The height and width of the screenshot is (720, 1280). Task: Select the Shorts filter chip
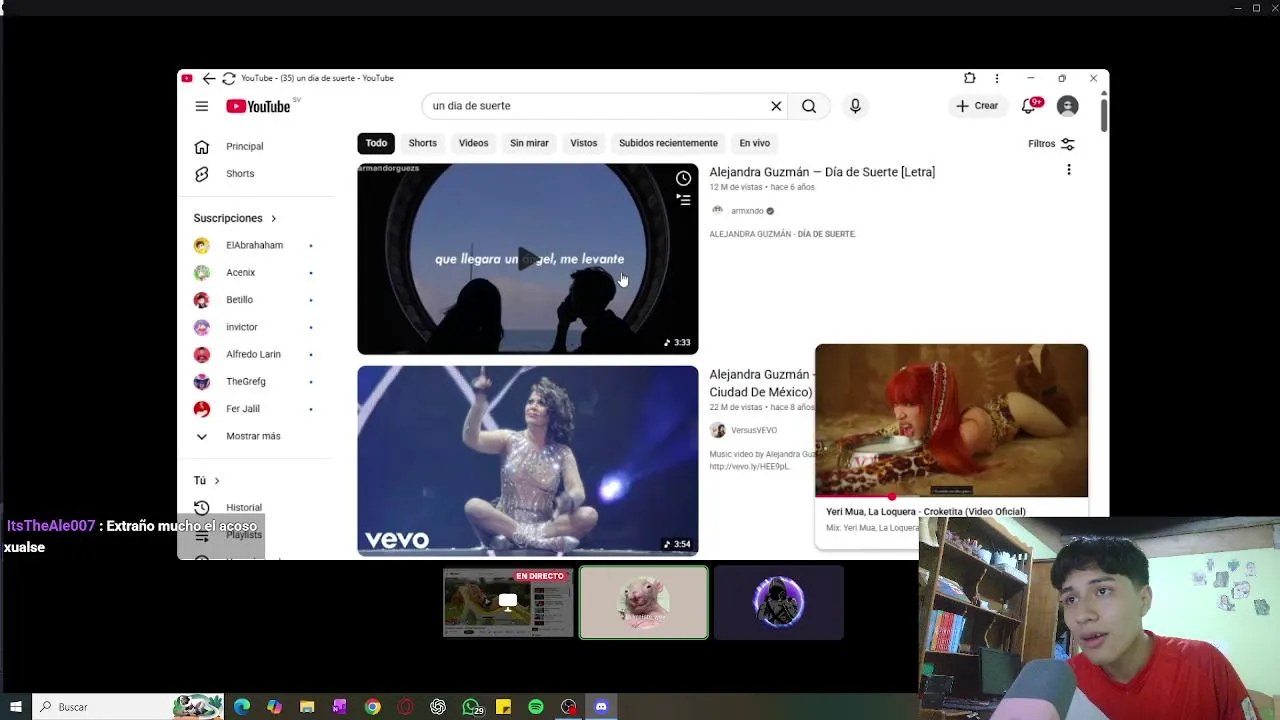[x=422, y=143]
